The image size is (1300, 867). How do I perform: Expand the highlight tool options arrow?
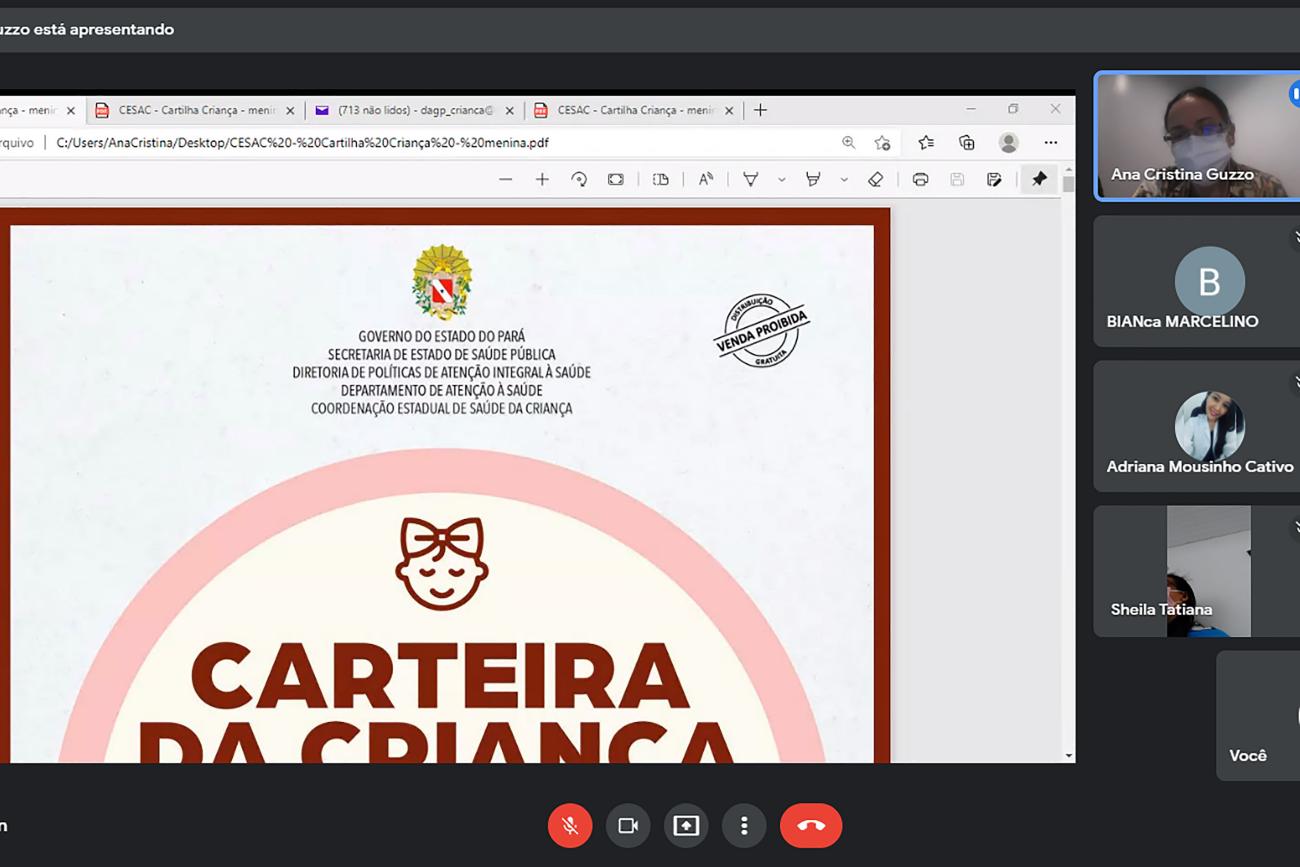844,180
